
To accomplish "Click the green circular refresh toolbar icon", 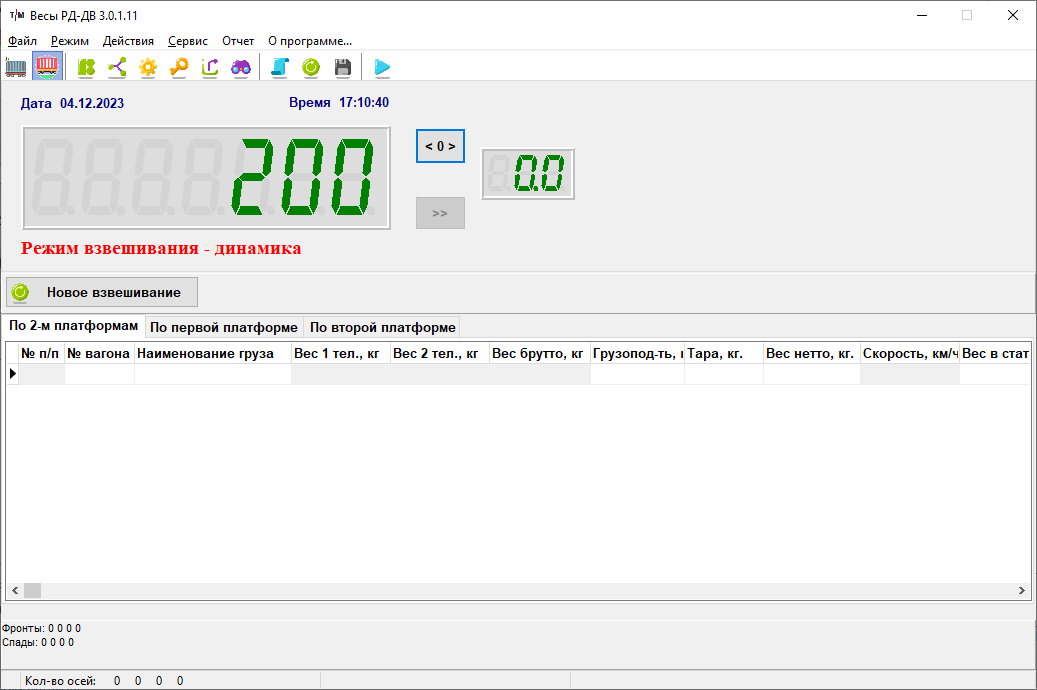I will point(311,67).
